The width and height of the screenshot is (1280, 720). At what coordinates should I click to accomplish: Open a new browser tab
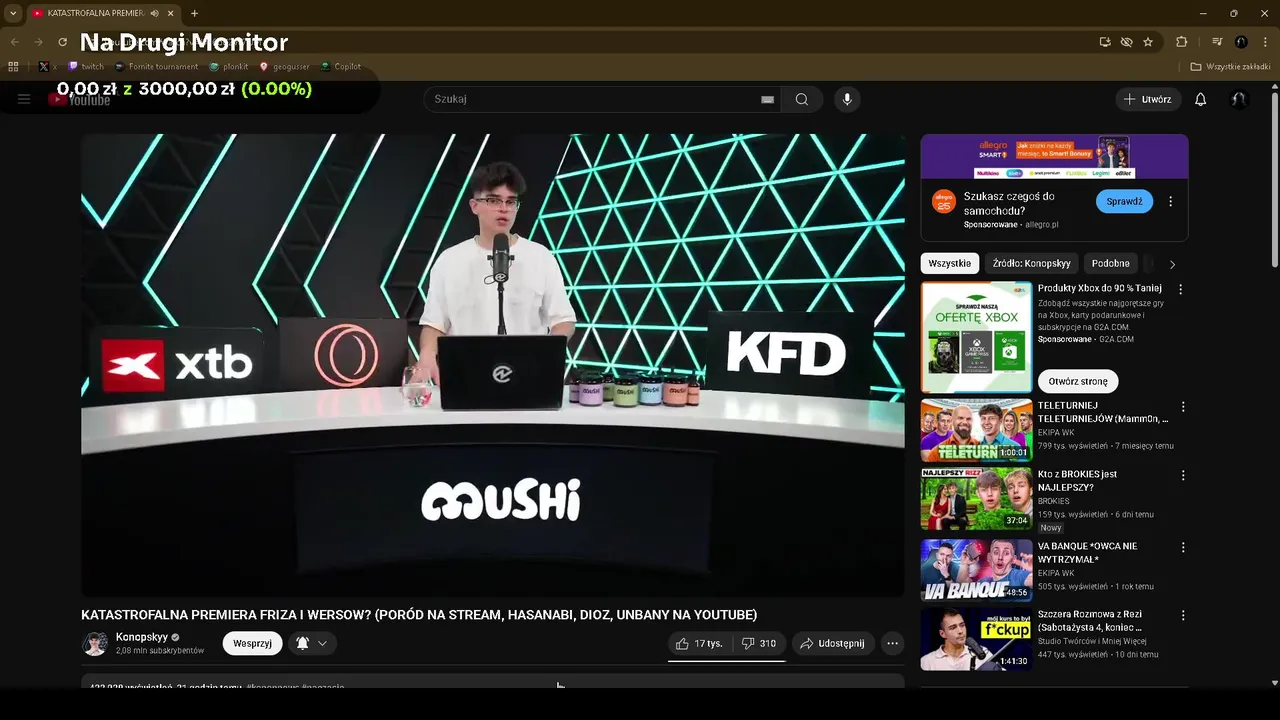(194, 13)
